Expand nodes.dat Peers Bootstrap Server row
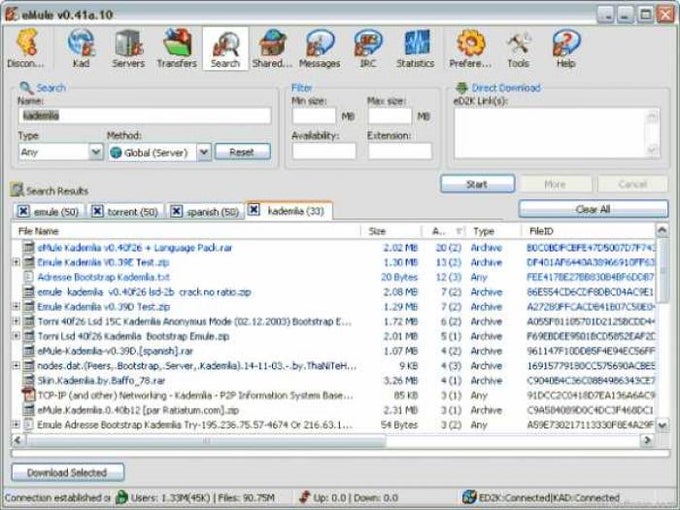 pyautogui.click(x=16, y=366)
